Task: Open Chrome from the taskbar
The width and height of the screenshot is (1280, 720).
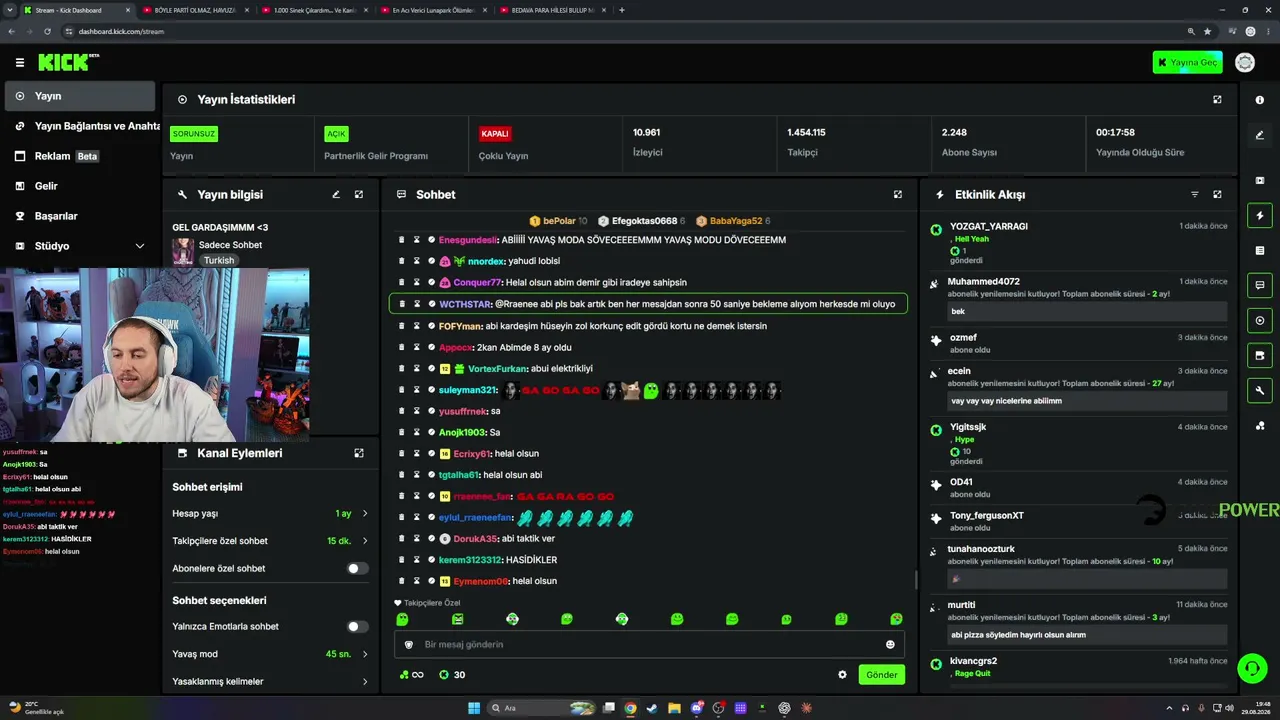Action: click(630, 708)
